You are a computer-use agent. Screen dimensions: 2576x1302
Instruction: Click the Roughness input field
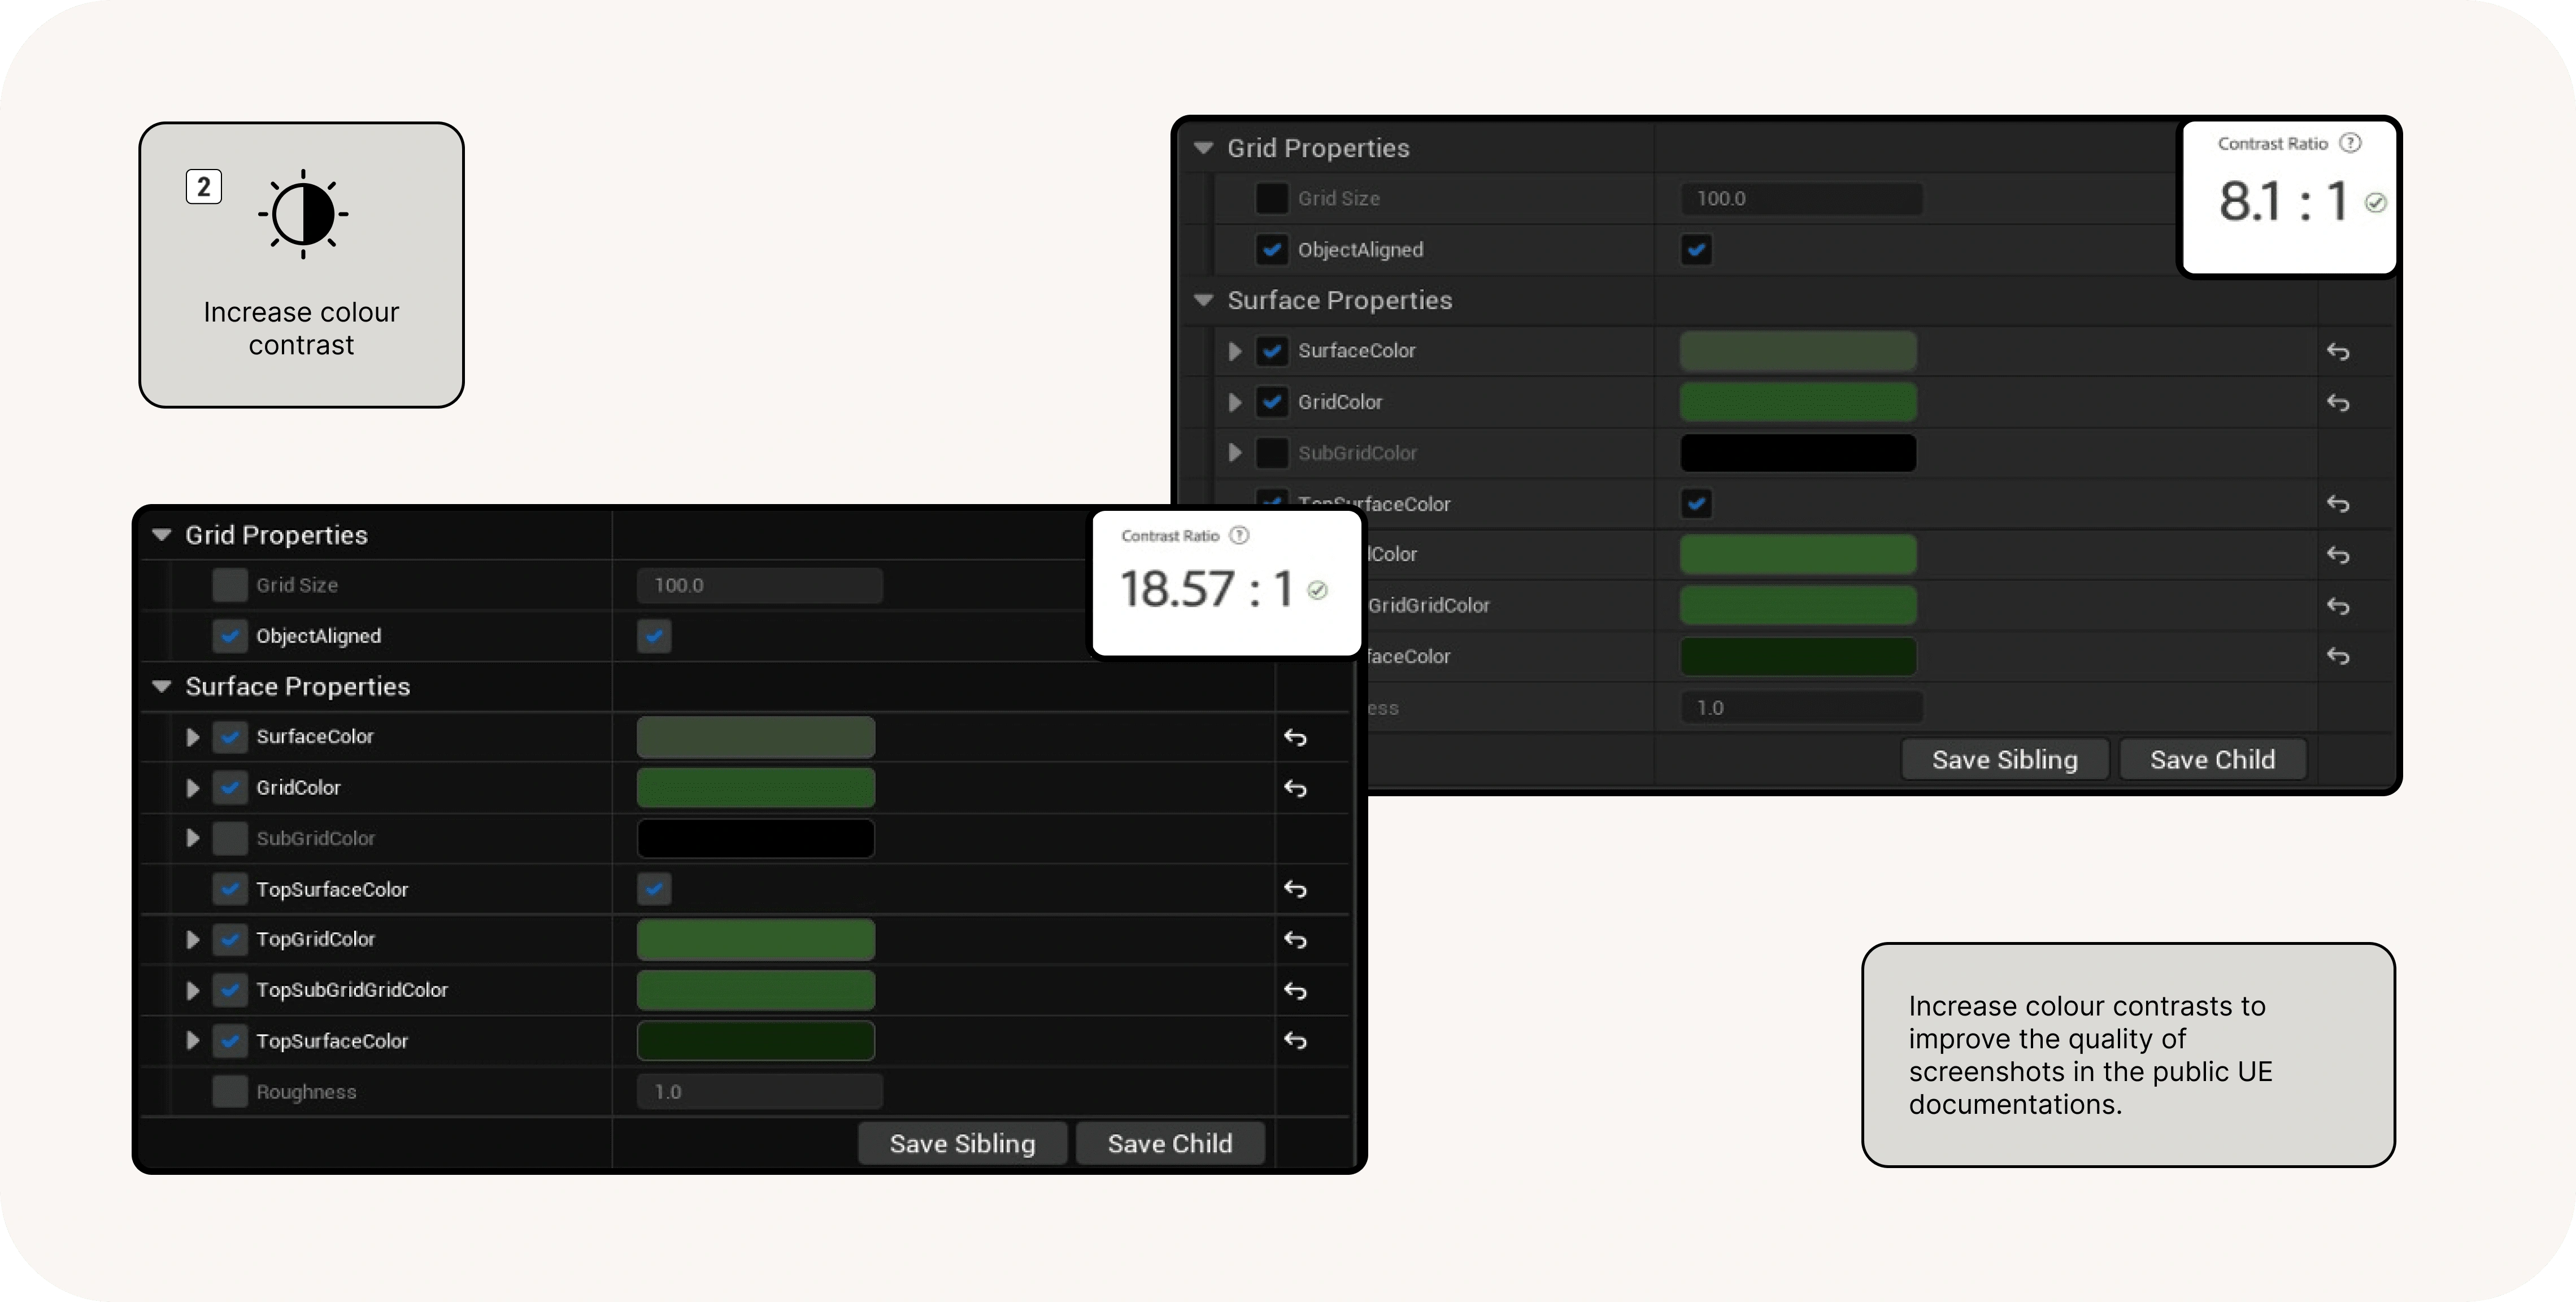[755, 1090]
